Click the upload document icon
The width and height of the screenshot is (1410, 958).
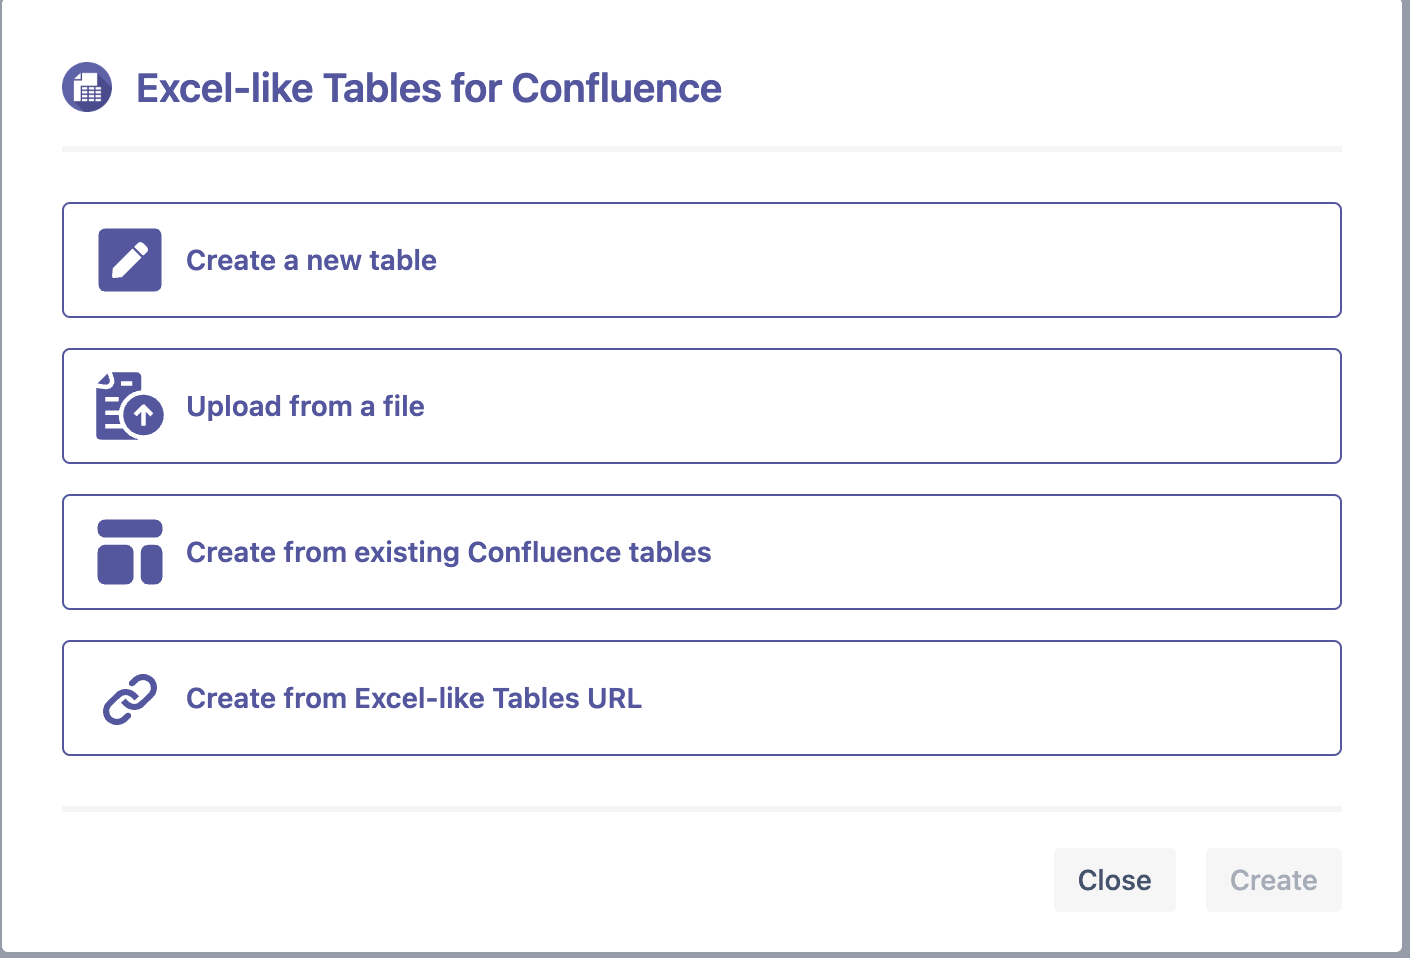pos(130,406)
